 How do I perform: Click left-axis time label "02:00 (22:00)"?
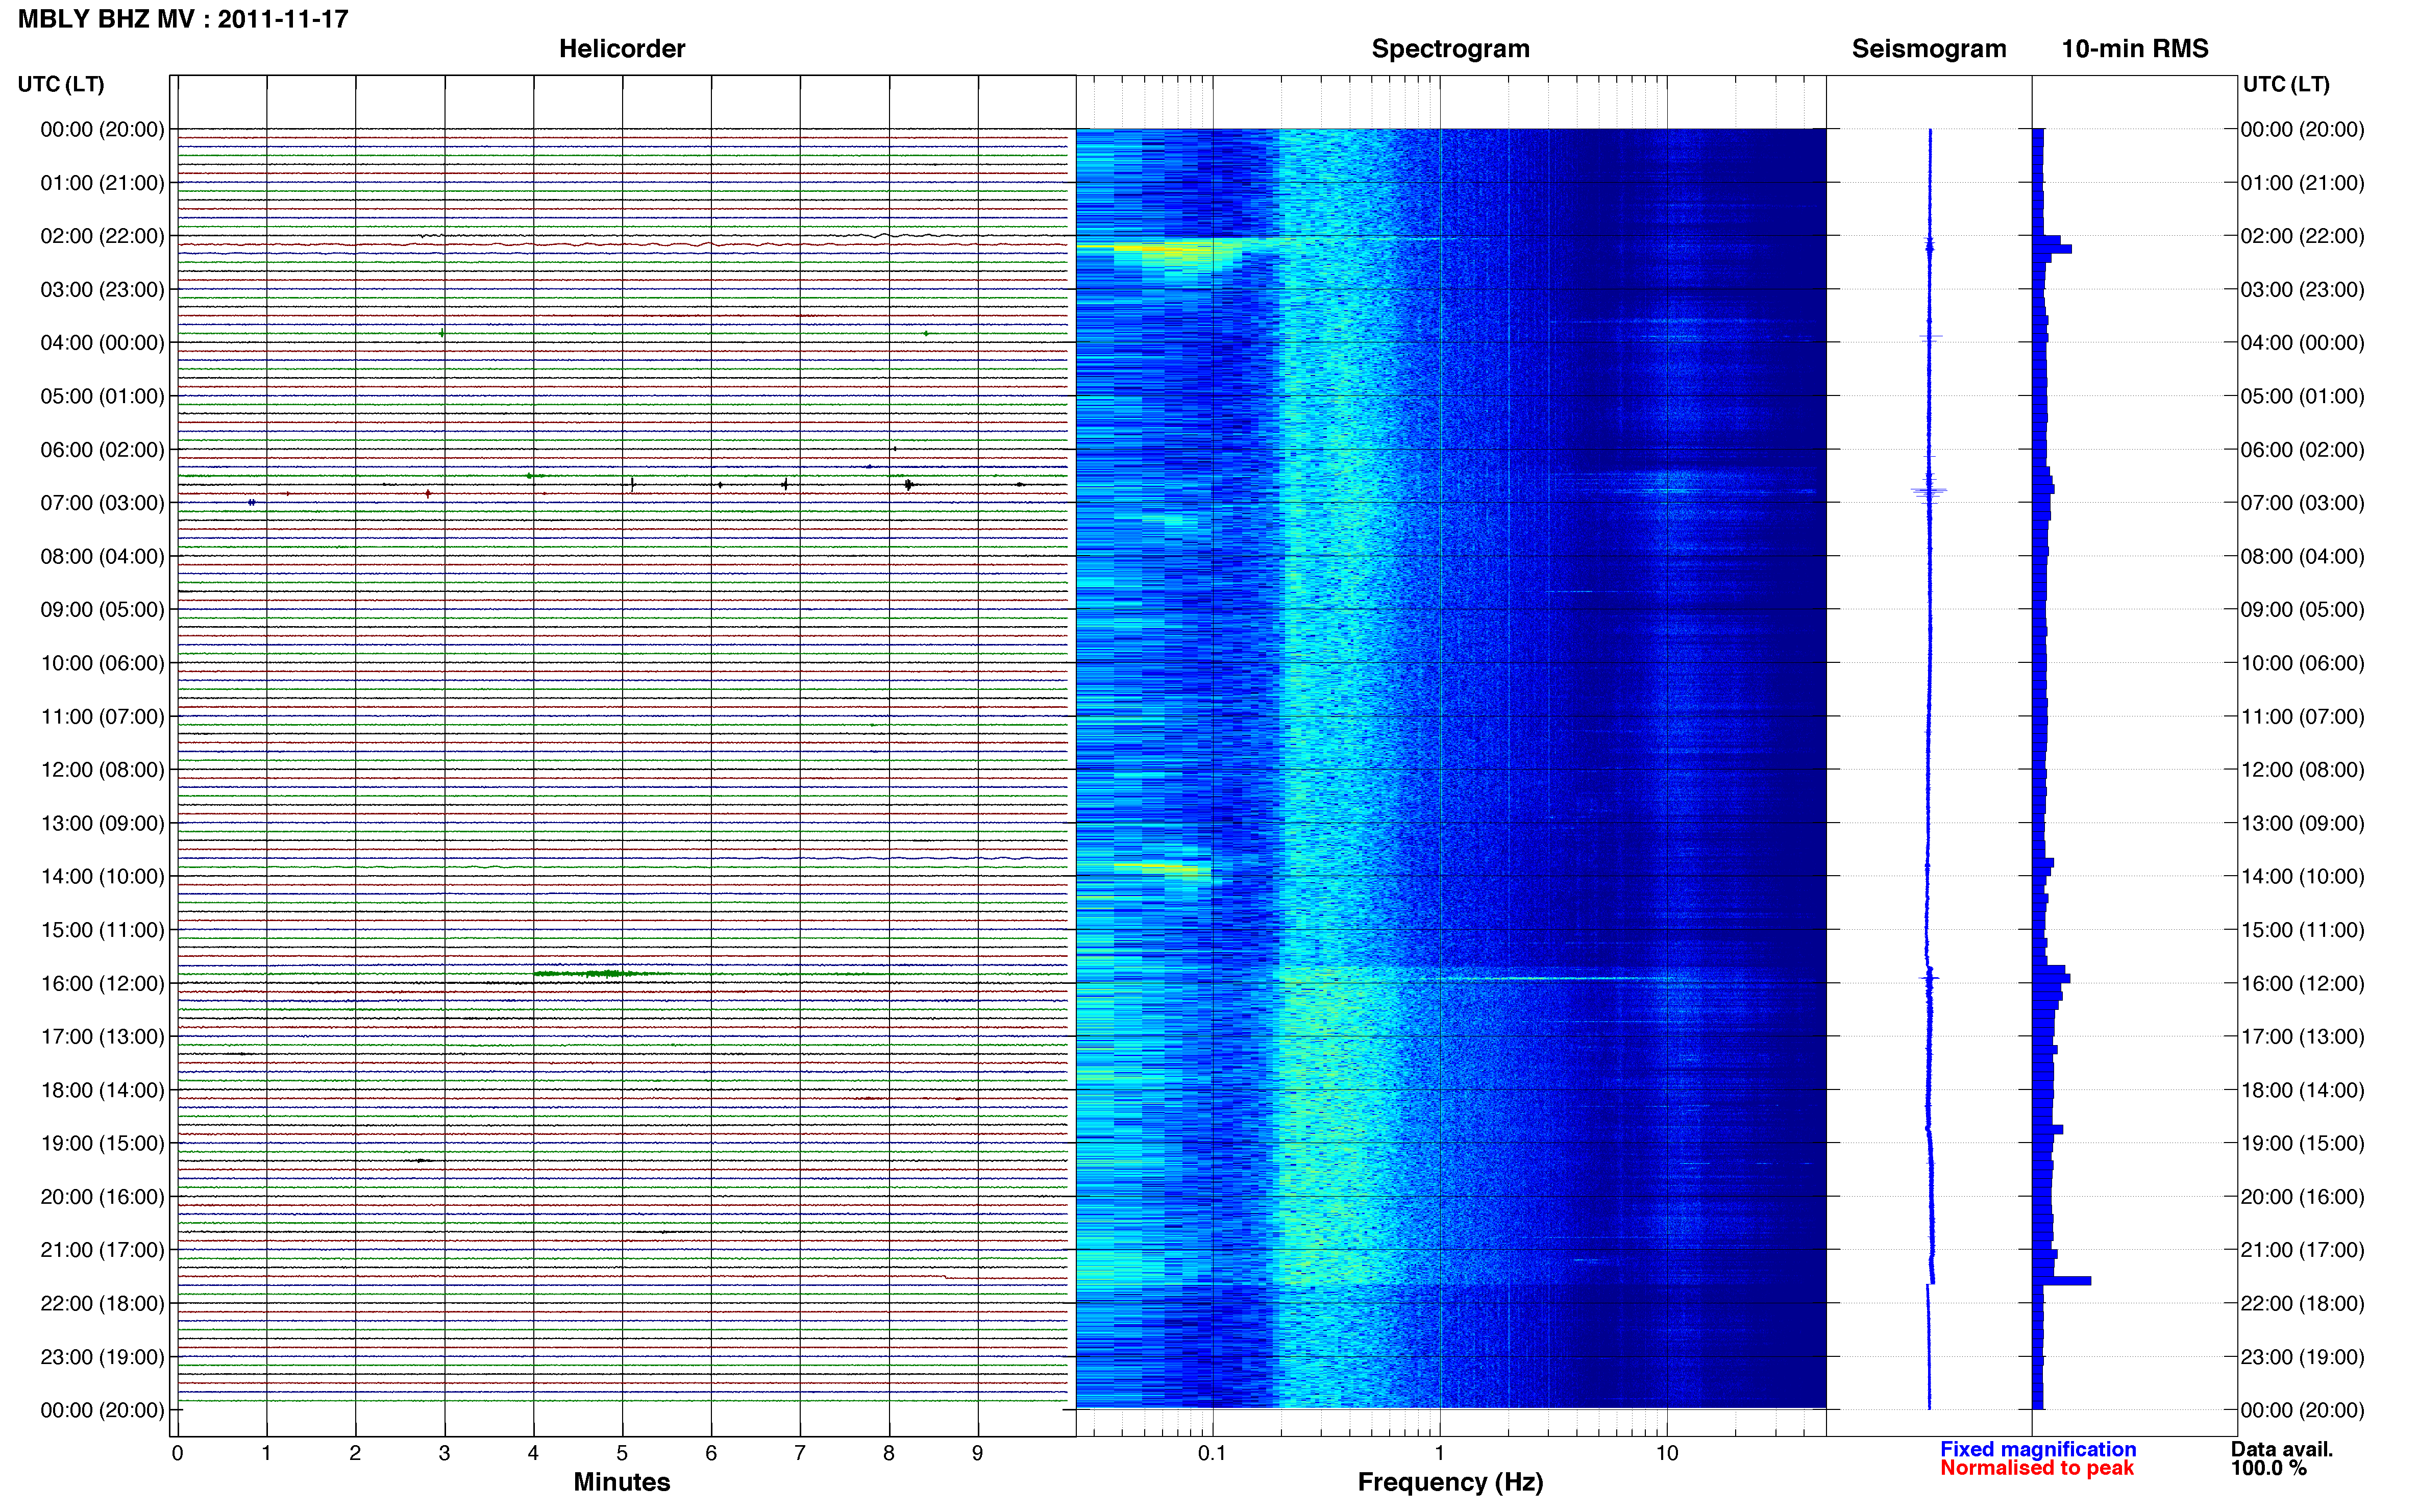102,236
